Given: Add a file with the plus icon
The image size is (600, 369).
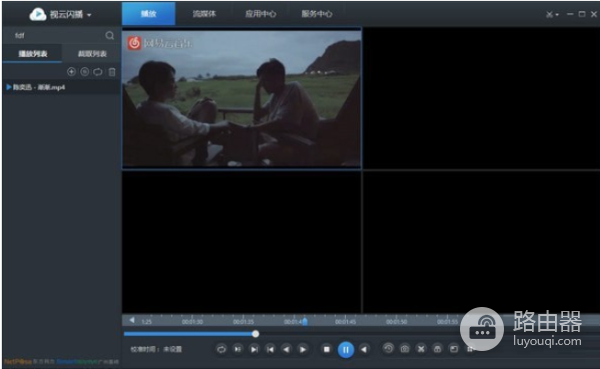Looking at the screenshot, I should click(71, 72).
